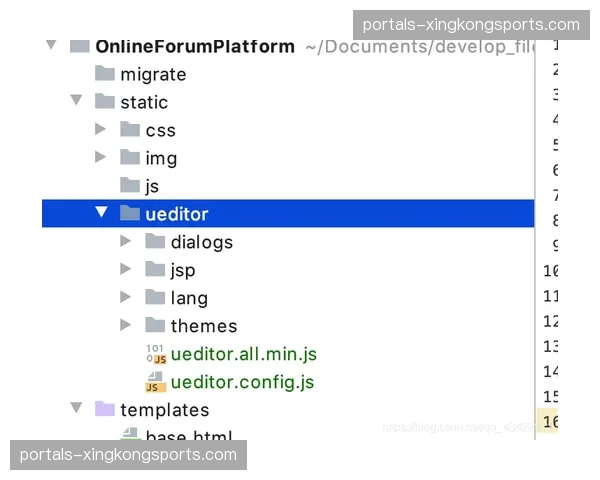Expand the themes folder arrow
The height and width of the screenshot is (480, 600).
[125, 326]
